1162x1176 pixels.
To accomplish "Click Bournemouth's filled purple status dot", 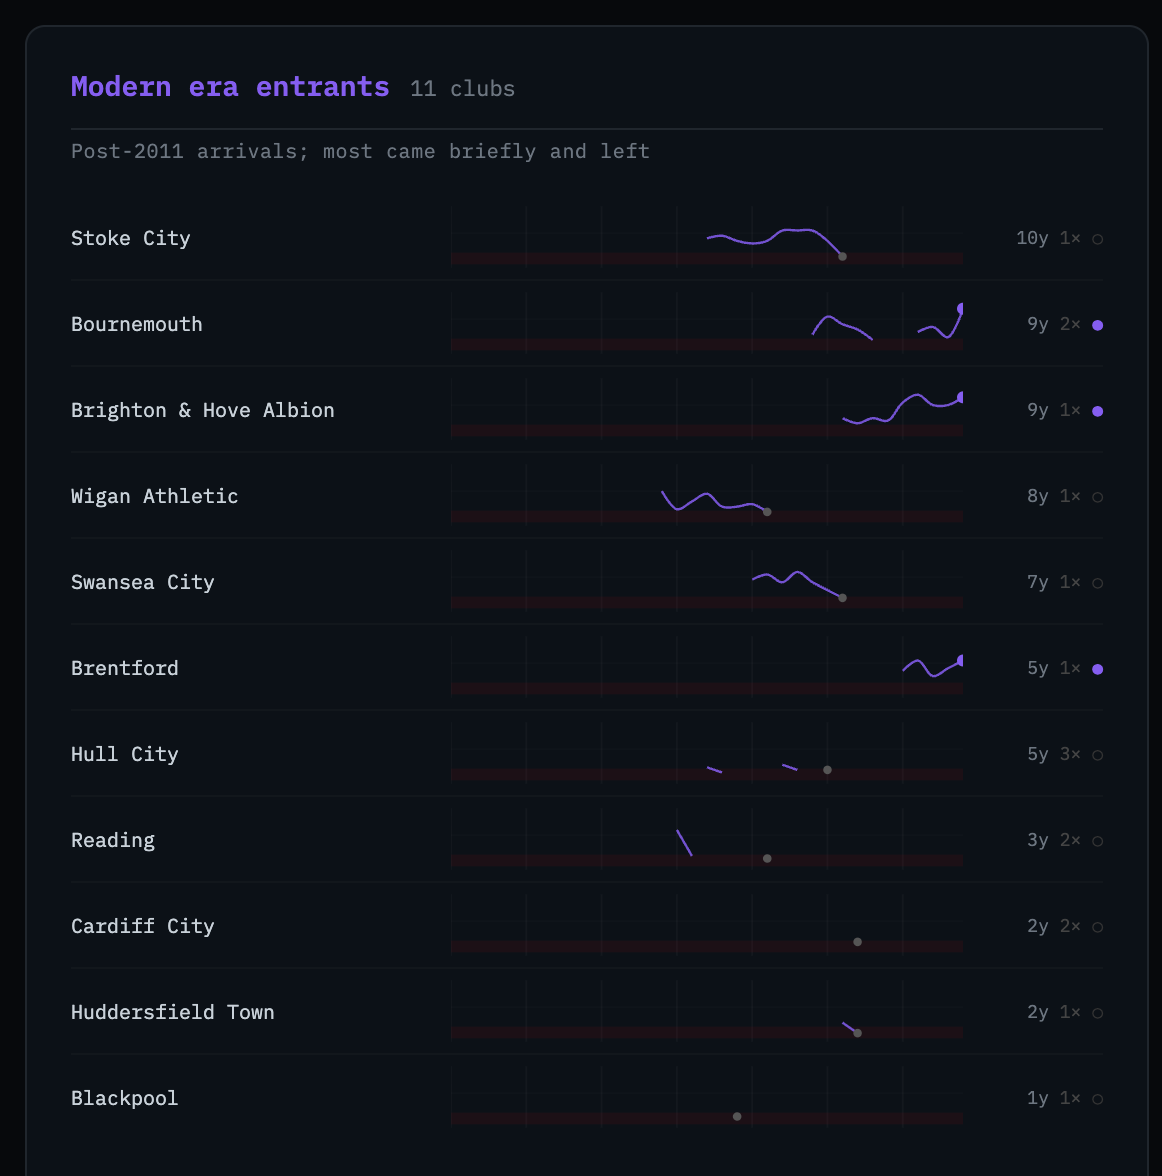I will tap(1097, 325).
